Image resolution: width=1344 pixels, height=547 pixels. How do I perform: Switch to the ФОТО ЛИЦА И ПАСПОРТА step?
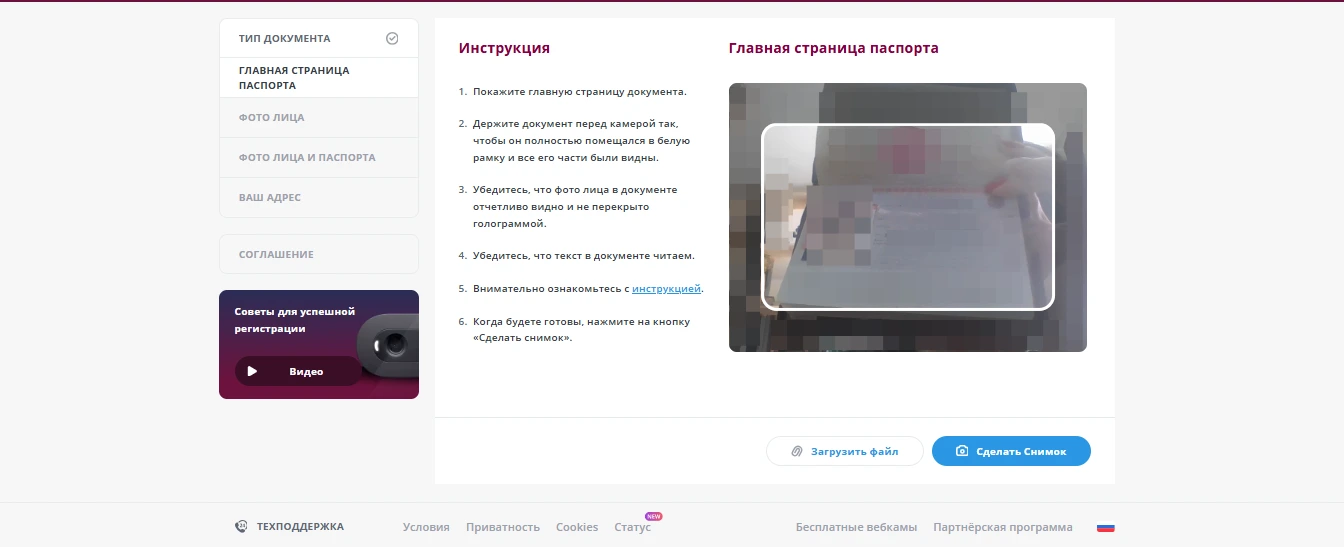(307, 158)
